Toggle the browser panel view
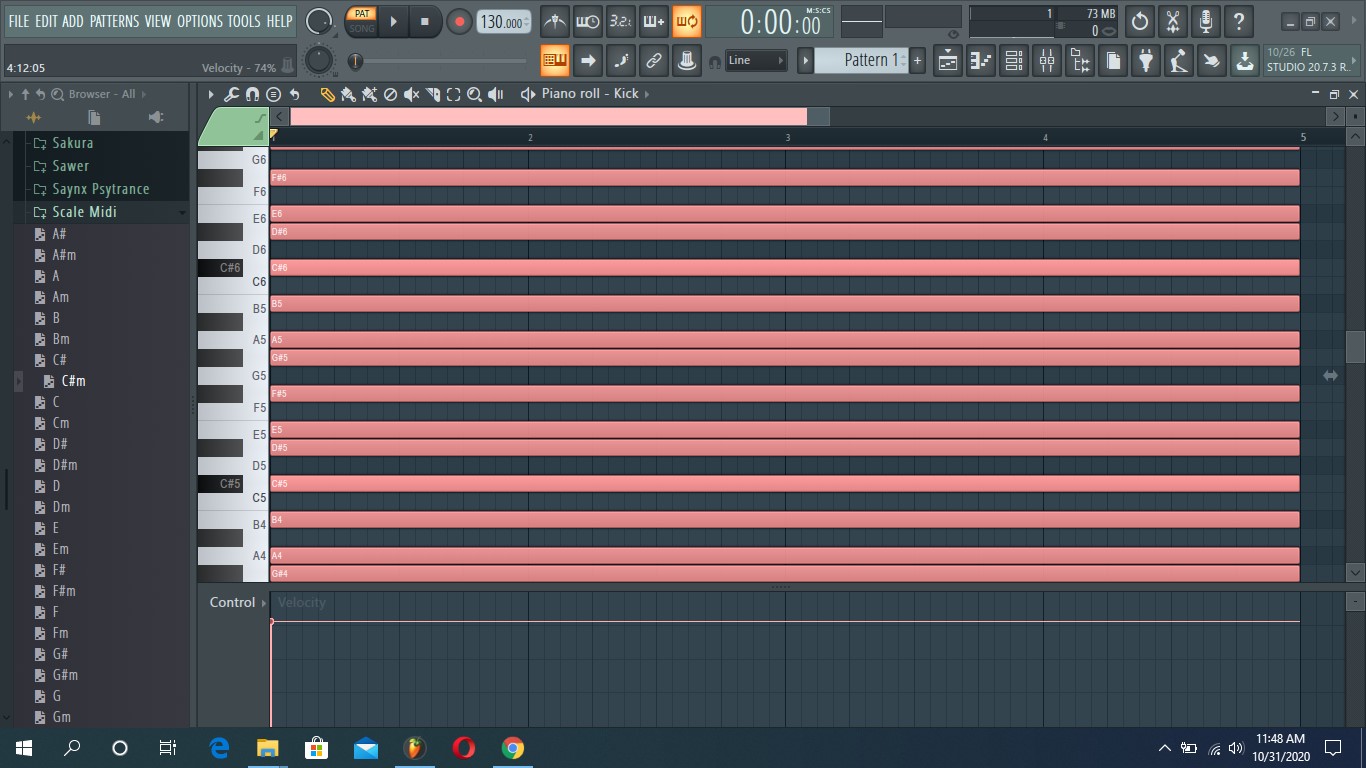 click(x=1080, y=61)
